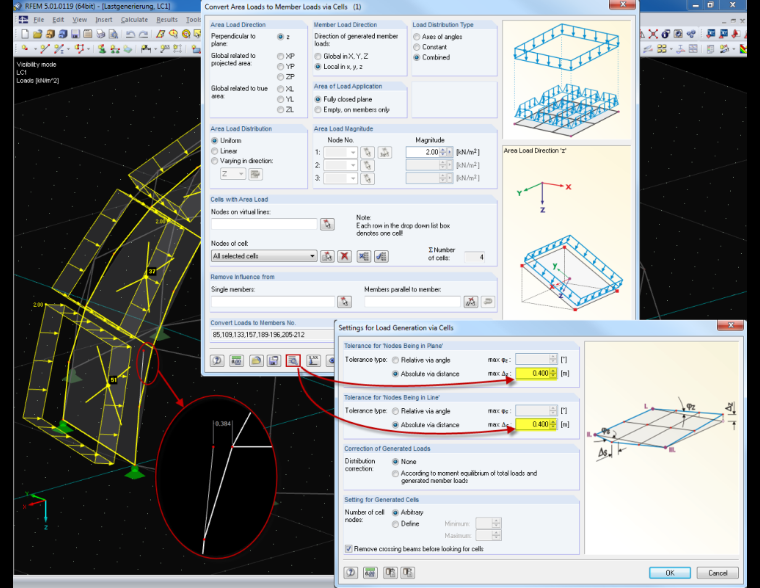Click New model icon in RFEM toolbar
The width and height of the screenshot is (760, 588).
(25, 34)
